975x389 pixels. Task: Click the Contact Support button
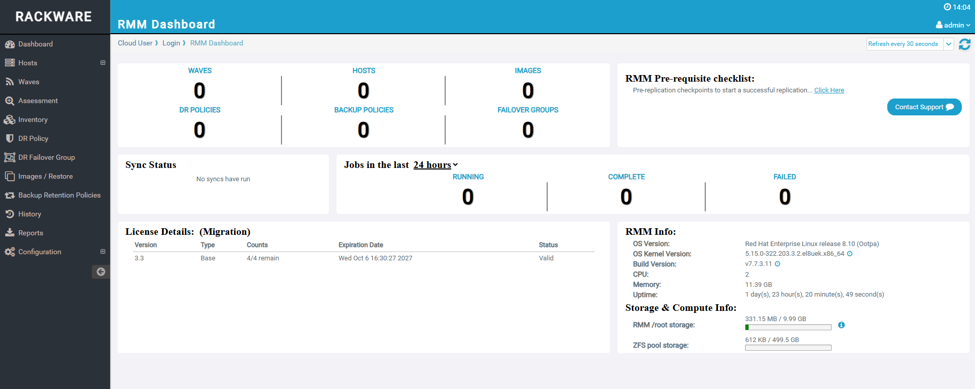924,107
